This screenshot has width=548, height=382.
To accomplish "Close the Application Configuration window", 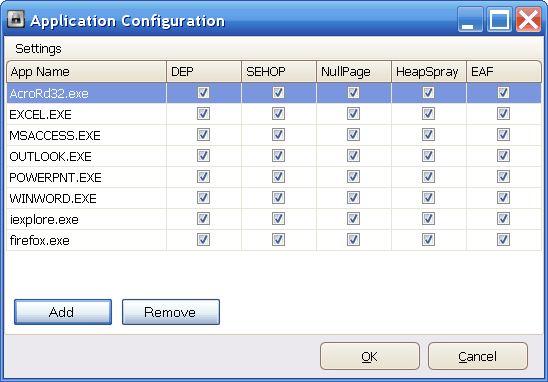I will pyautogui.click(x=528, y=20).
